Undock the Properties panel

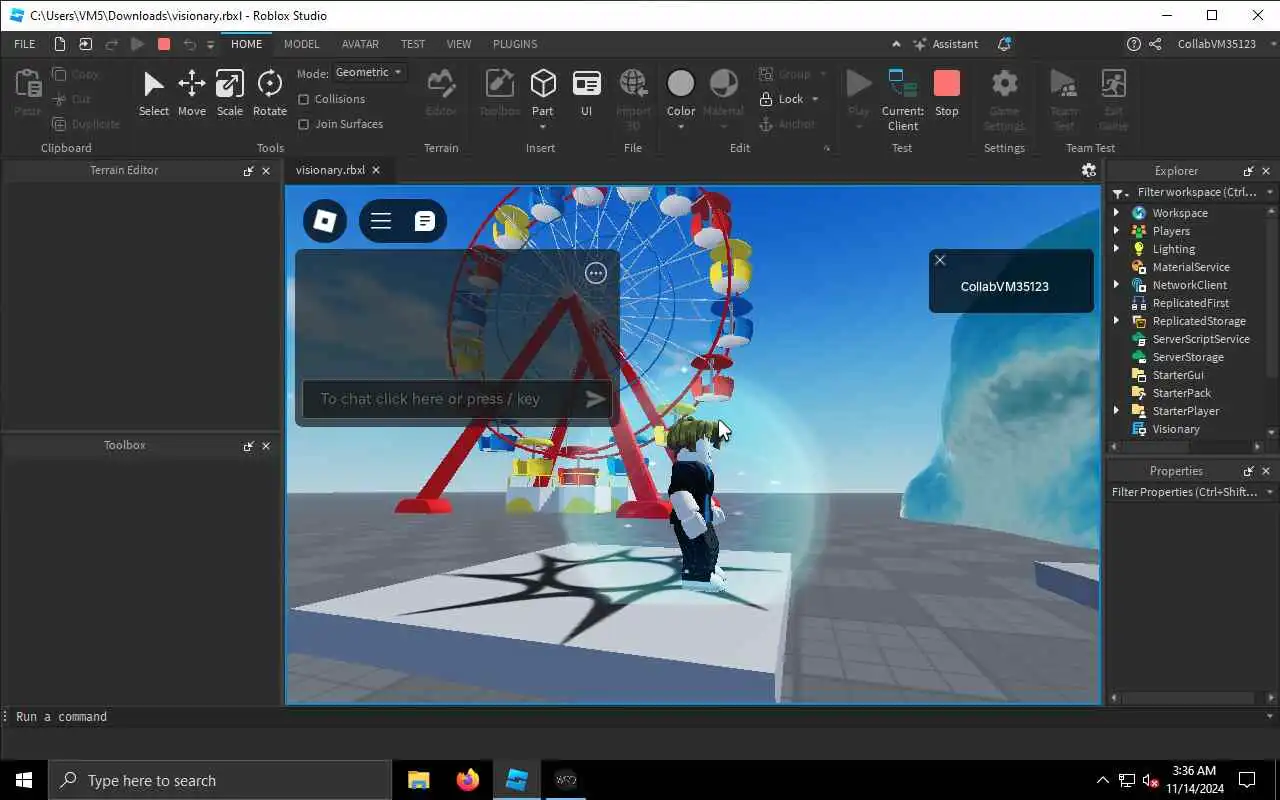(x=1248, y=471)
